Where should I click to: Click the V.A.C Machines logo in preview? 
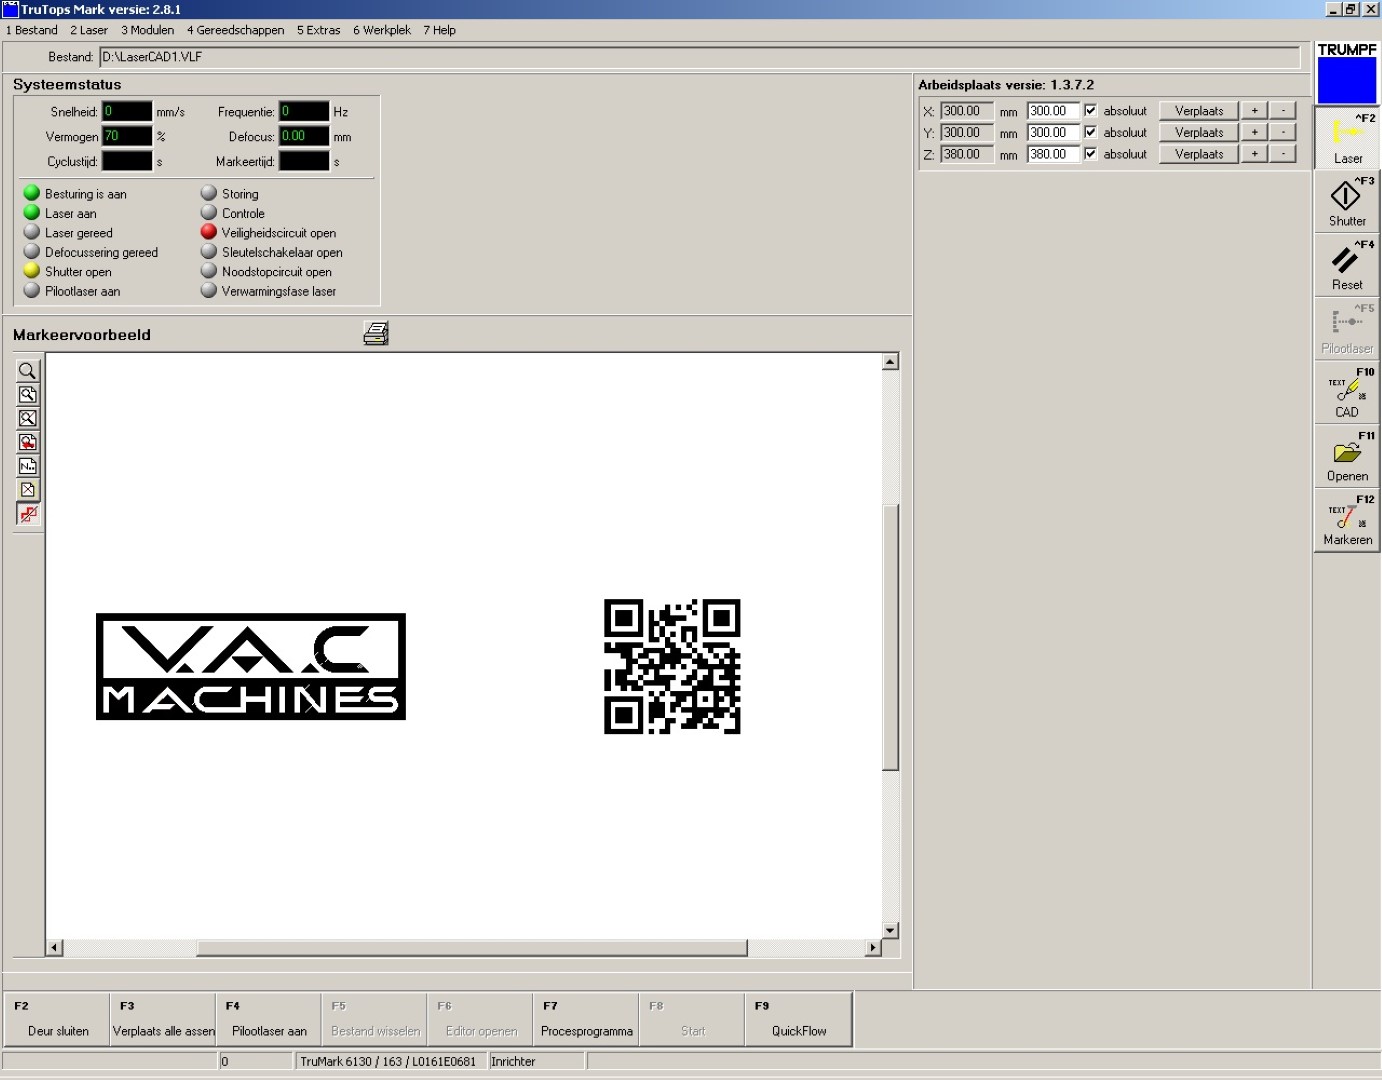251,666
